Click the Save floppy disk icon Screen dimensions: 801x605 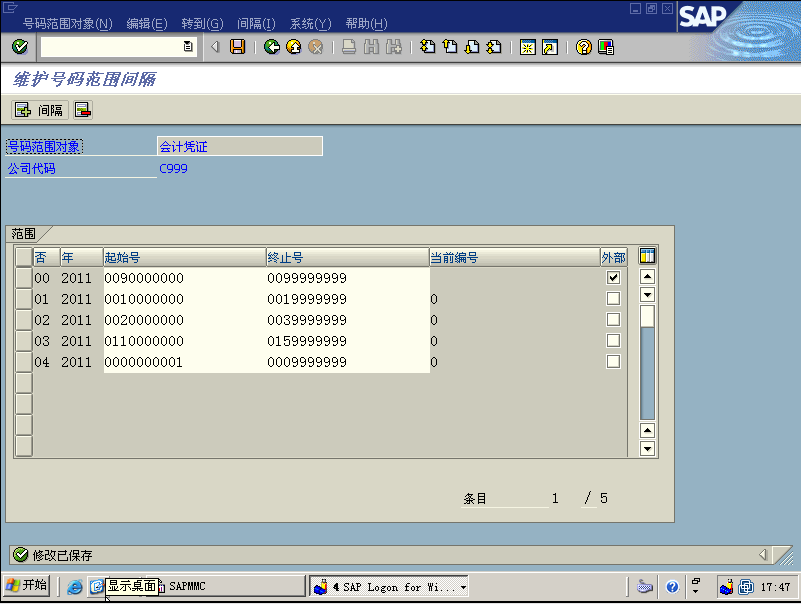click(x=237, y=47)
